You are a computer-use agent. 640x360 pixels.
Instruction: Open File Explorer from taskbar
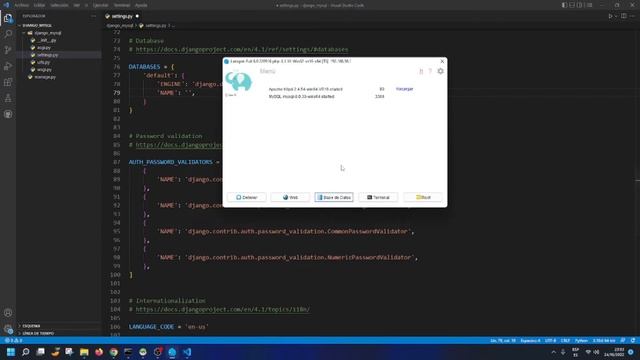pyautogui.click(x=84, y=352)
